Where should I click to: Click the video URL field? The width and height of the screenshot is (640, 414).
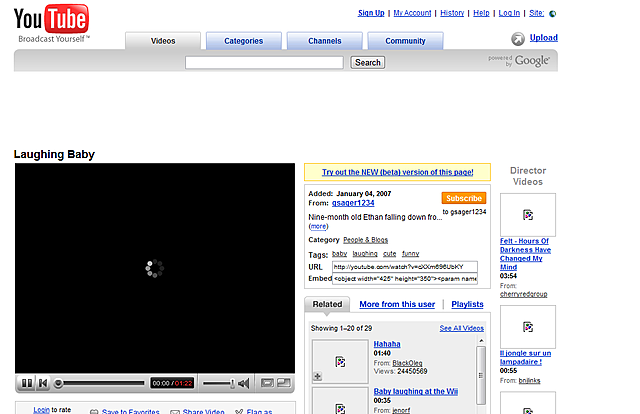click(405, 267)
